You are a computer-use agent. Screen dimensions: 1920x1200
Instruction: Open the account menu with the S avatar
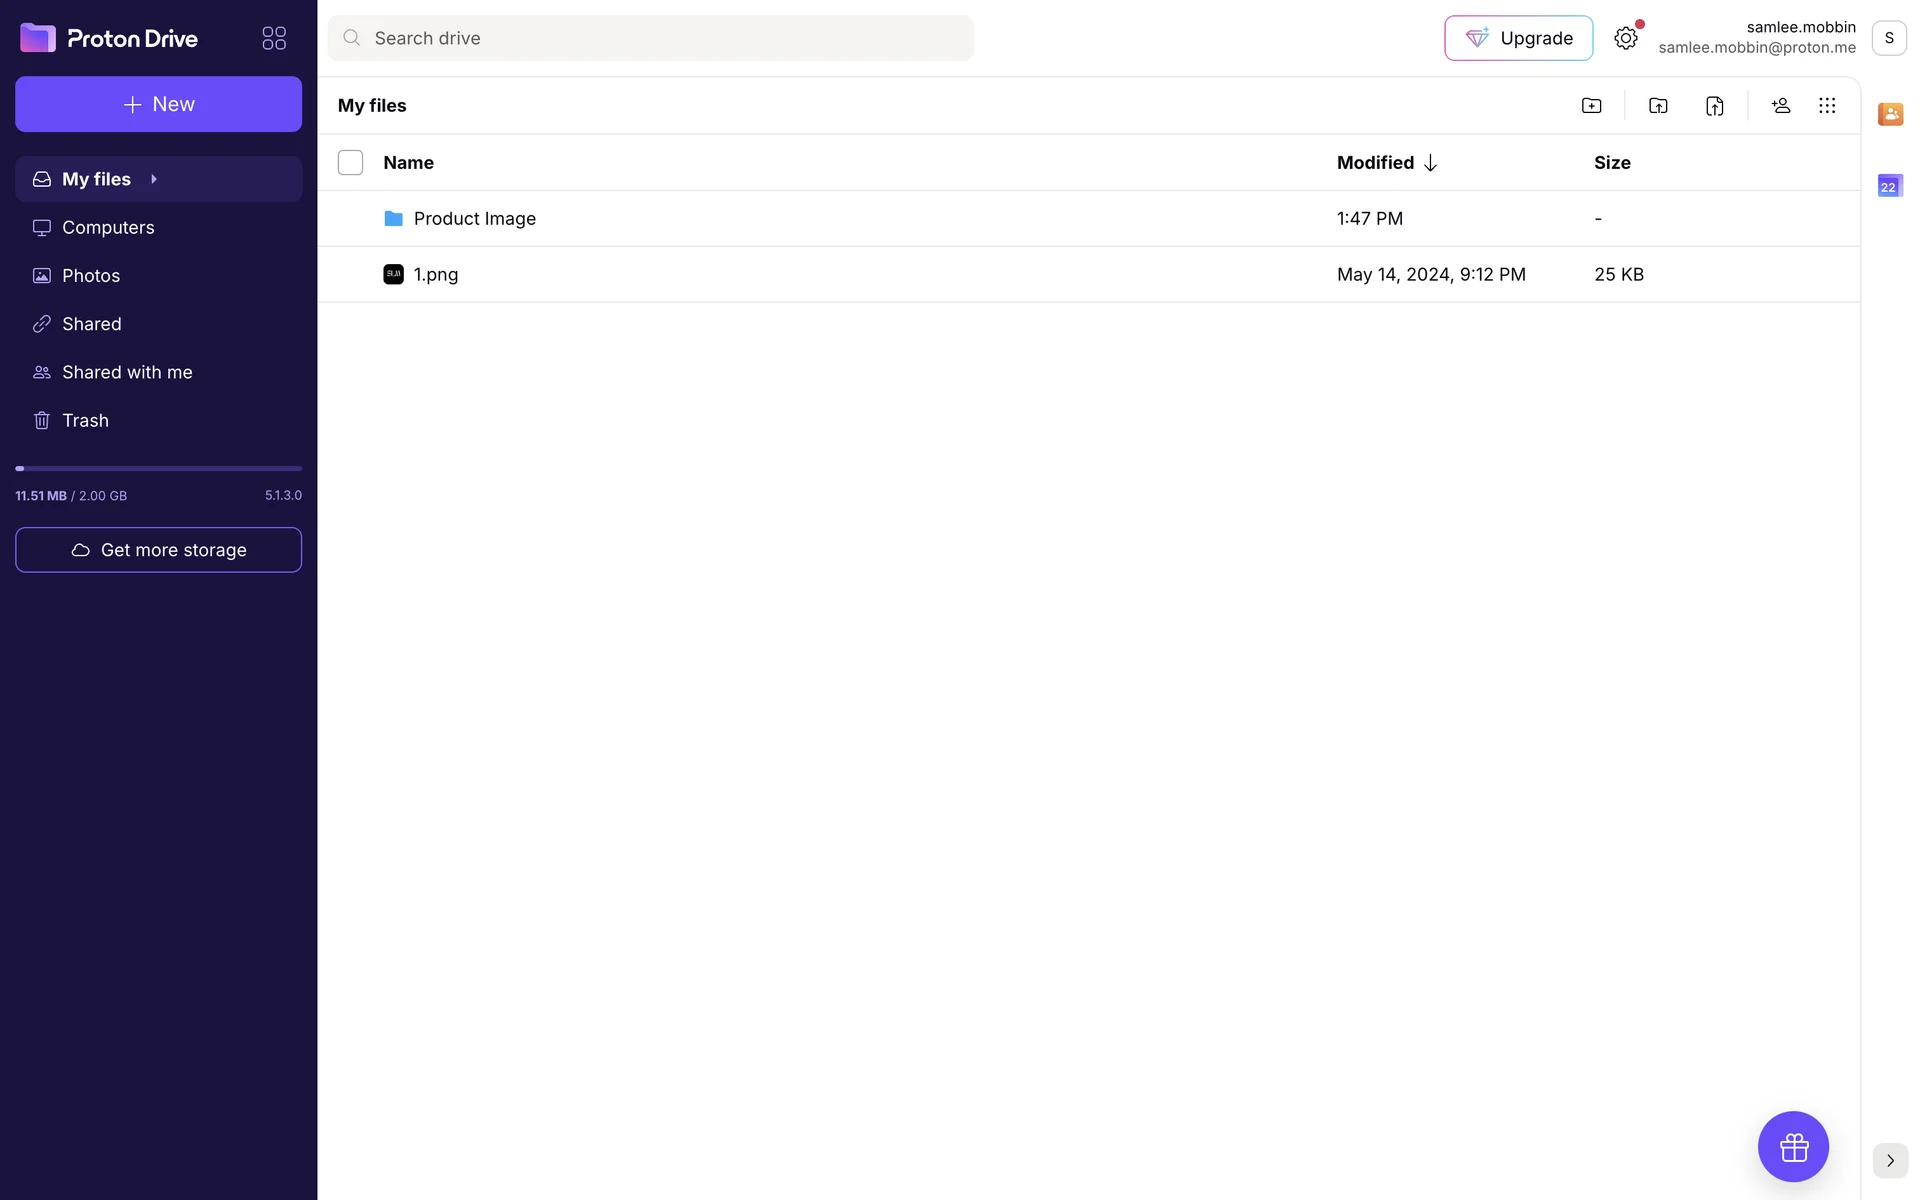(x=1889, y=38)
